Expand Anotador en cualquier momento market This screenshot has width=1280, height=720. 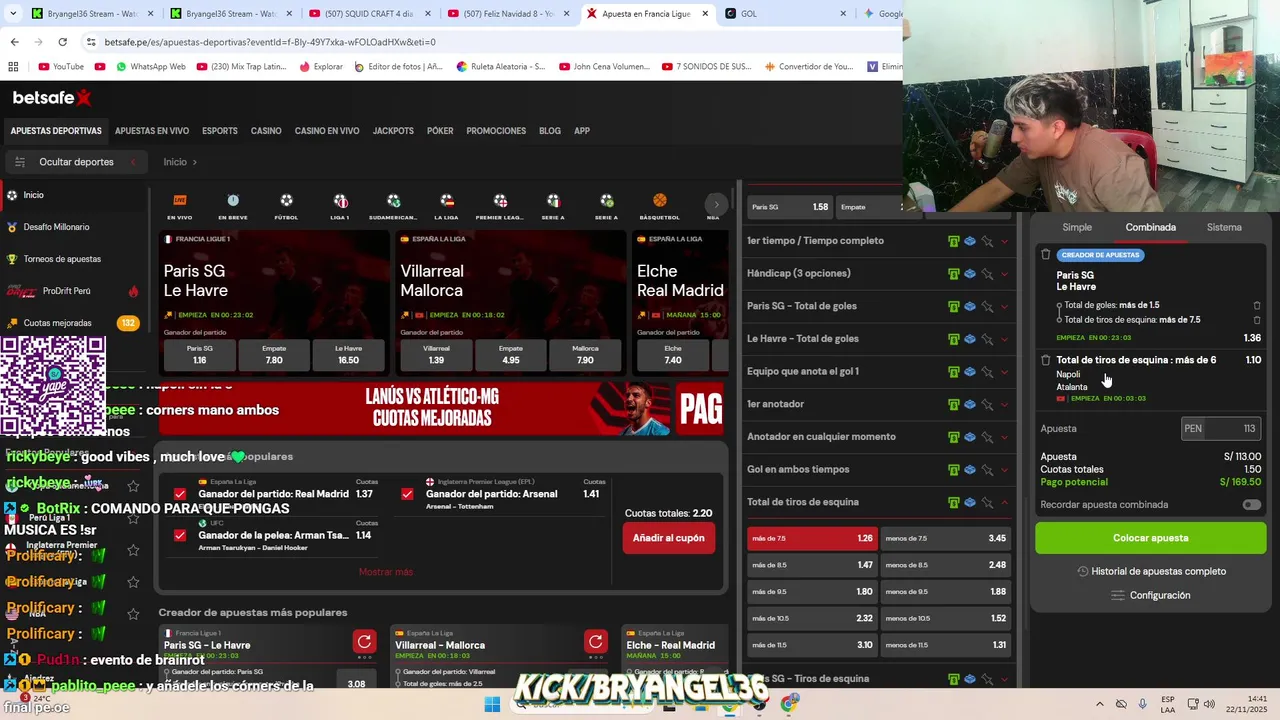tap(1004, 437)
